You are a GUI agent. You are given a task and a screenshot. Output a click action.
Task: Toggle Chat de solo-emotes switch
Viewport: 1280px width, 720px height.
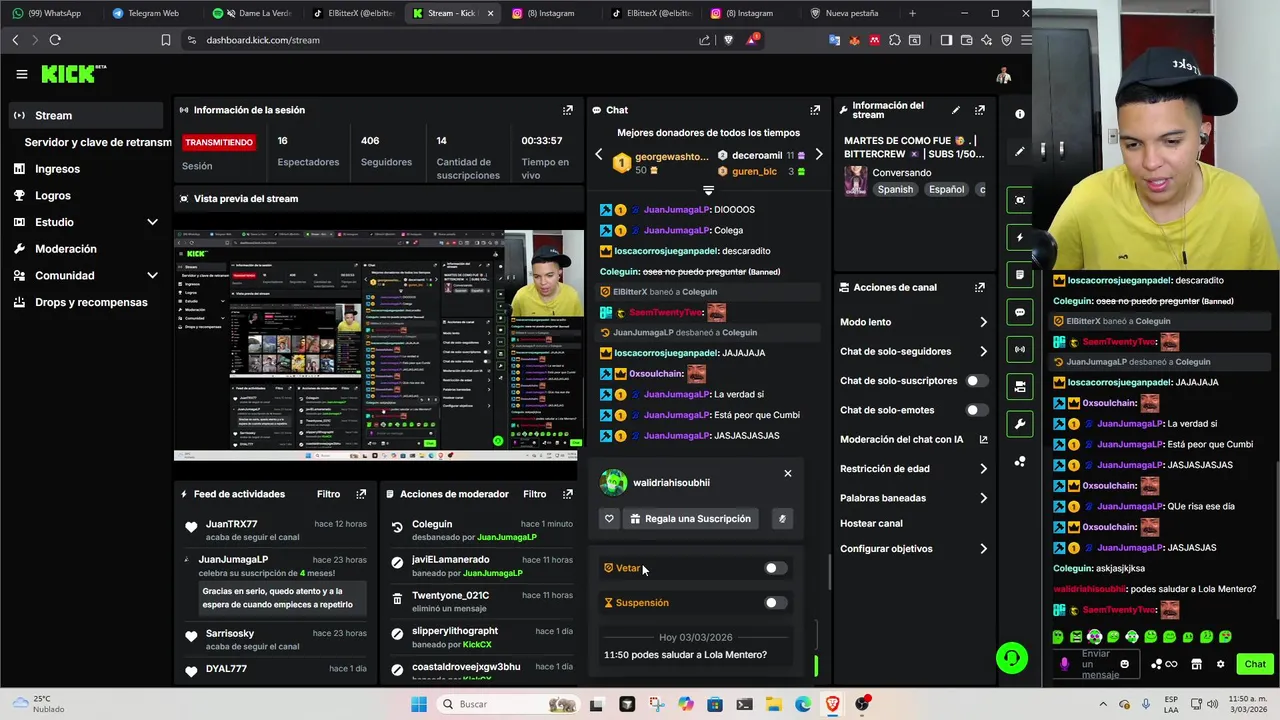pyautogui.click(x=975, y=410)
